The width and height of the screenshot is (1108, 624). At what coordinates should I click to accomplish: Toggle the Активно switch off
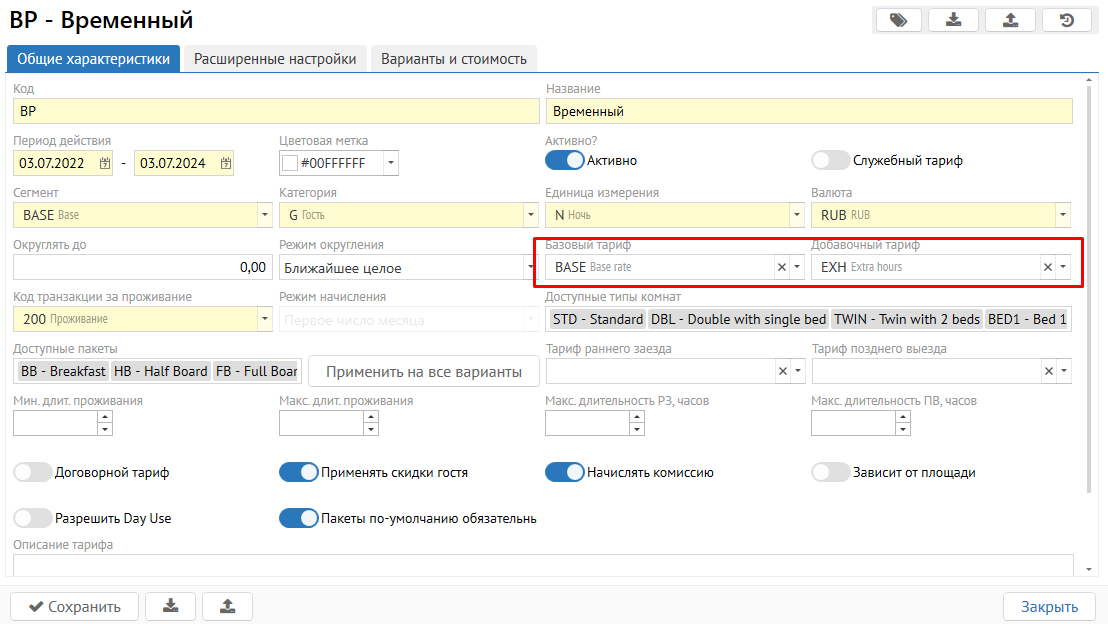coord(564,160)
